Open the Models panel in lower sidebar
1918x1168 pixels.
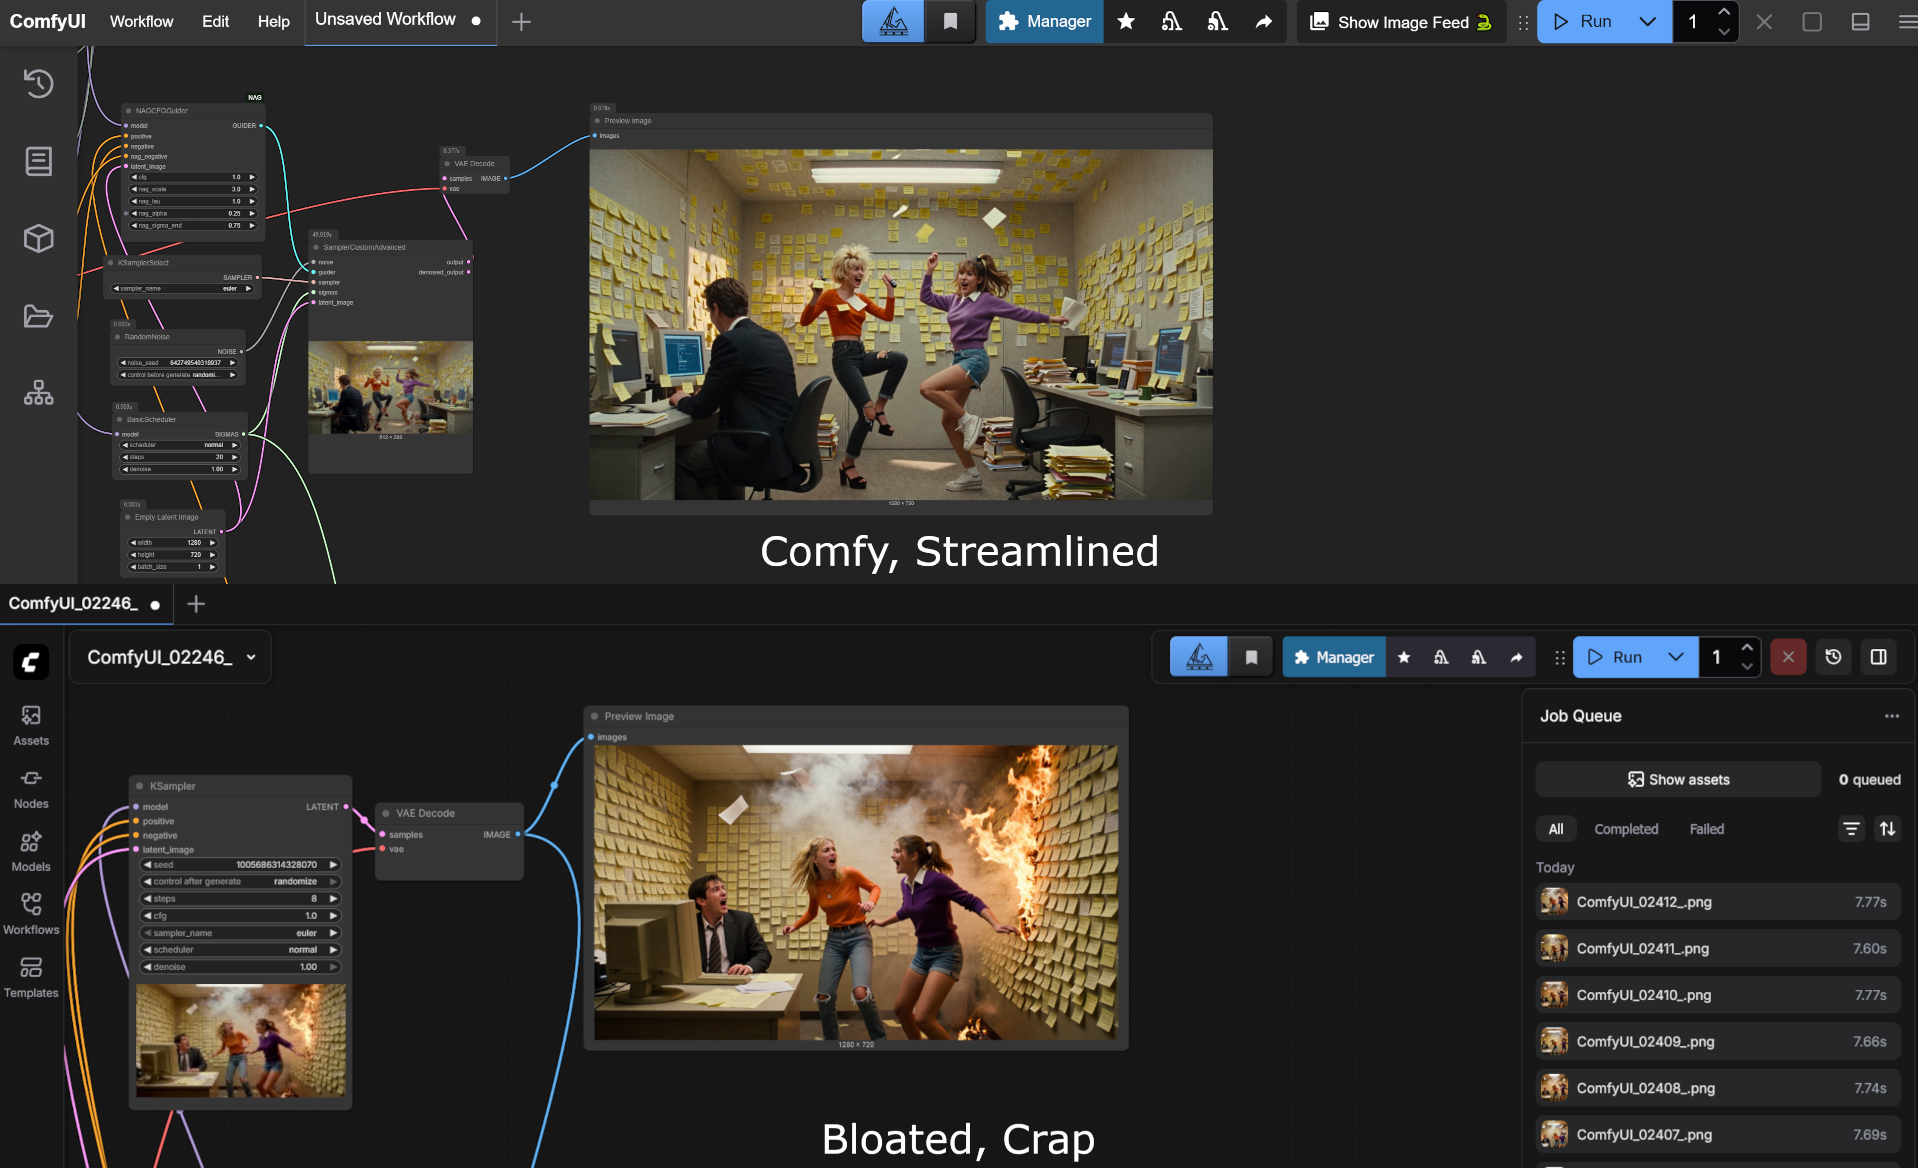coord(31,851)
